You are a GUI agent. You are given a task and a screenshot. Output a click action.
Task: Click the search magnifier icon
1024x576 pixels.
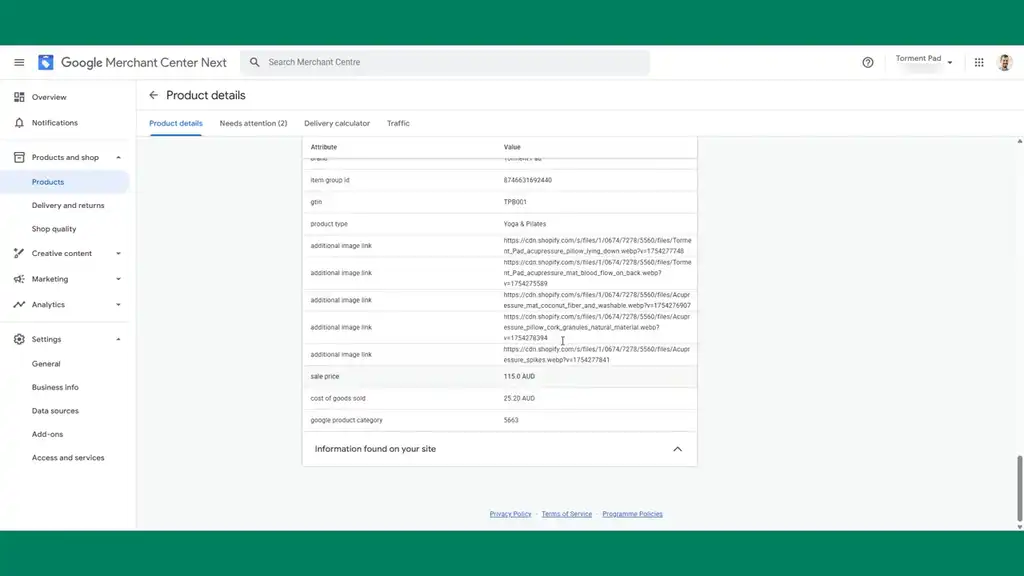pyautogui.click(x=255, y=62)
